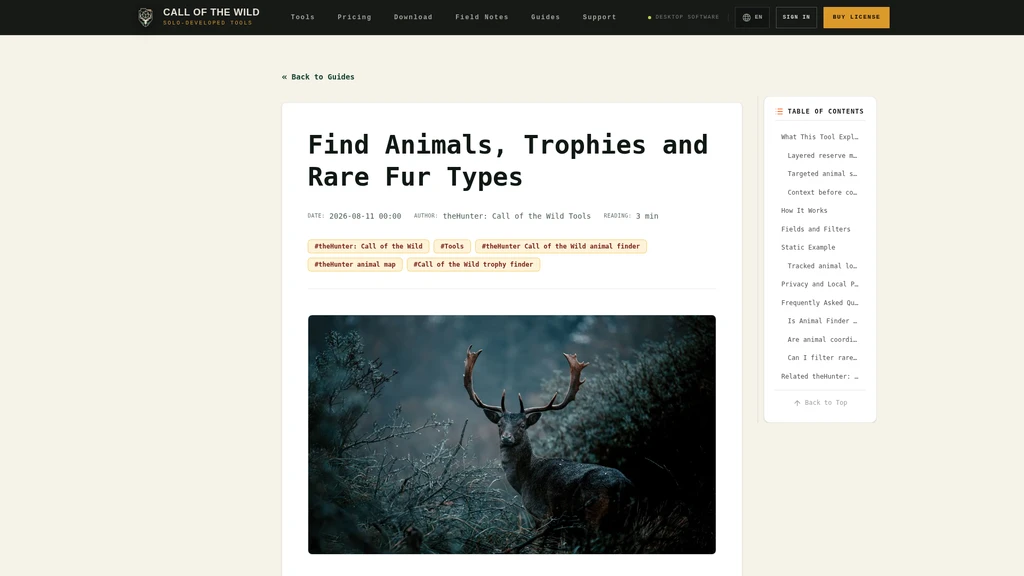Open the Support page
The width and height of the screenshot is (1024, 576).
pos(599,17)
